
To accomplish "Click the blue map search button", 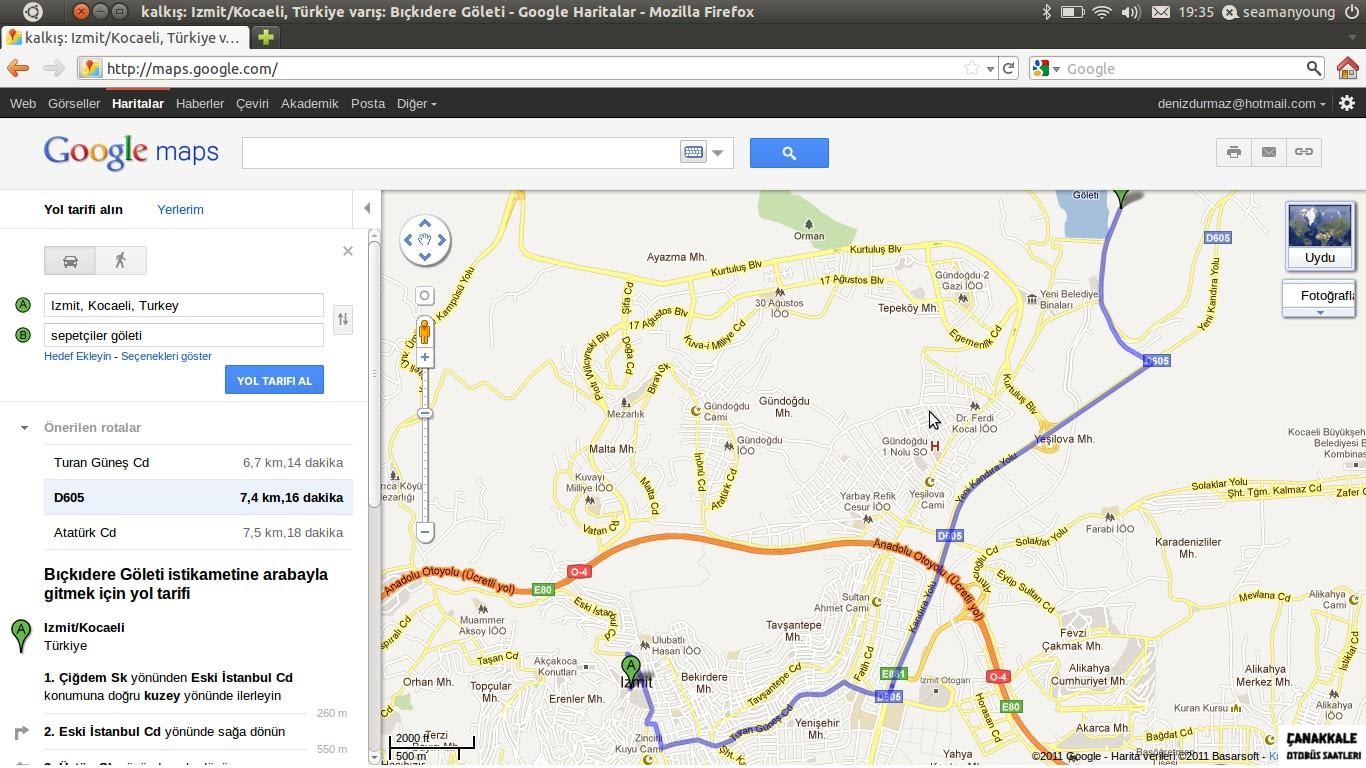I will [x=789, y=153].
